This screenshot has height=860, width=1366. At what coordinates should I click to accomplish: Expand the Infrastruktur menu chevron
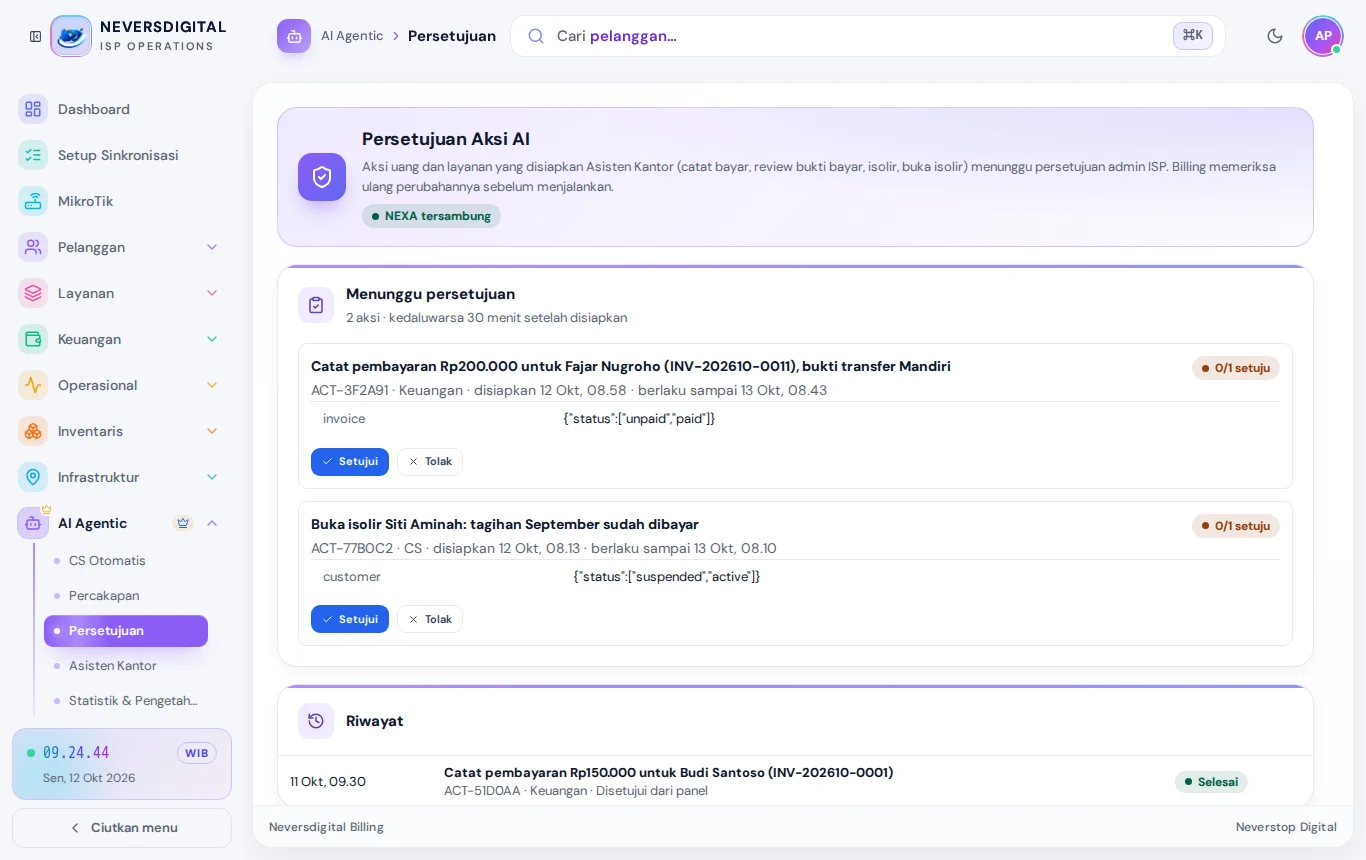212,477
